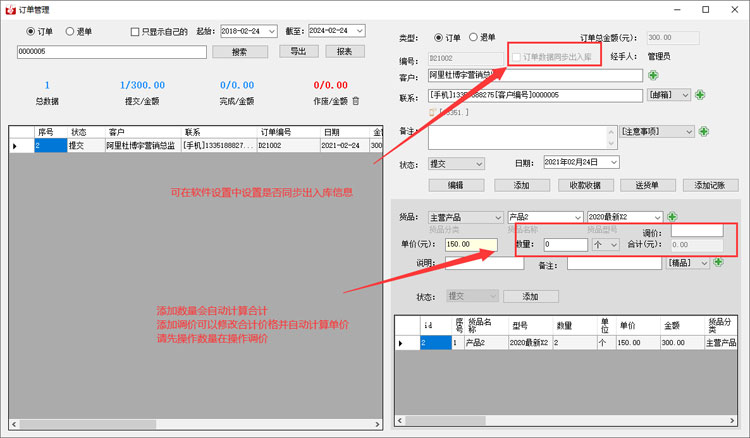Click the 数量 quantity input field
750x438 pixels.
tap(565, 244)
